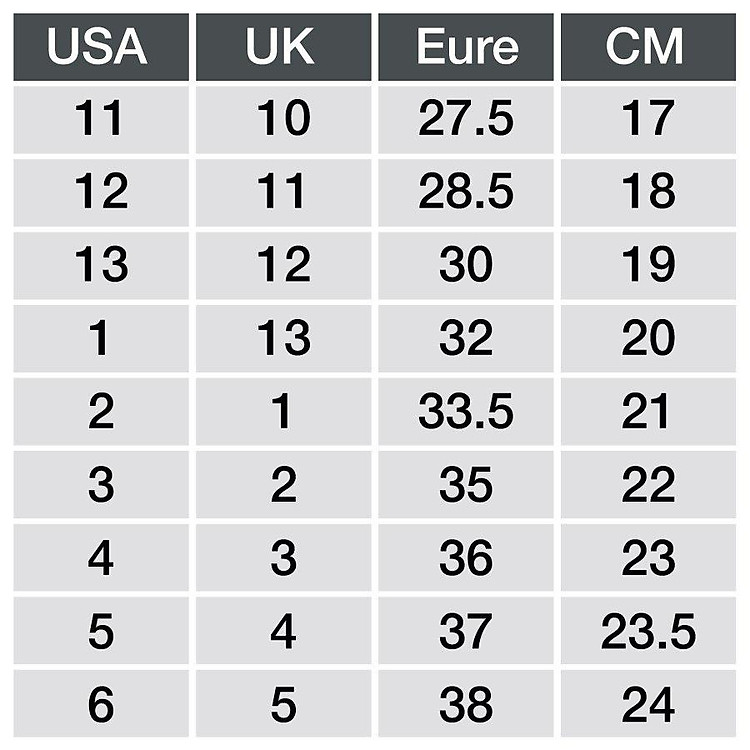Click the Eure column header
The height and width of the screenshot is (750, 750).
[466, 47]
